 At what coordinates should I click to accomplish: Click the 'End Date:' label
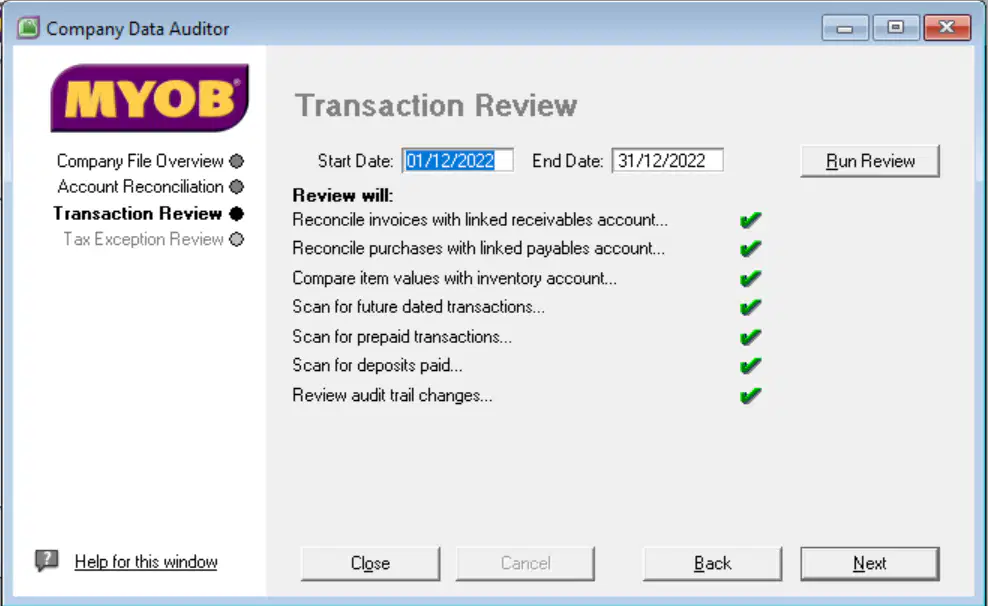tap(568, 161)
